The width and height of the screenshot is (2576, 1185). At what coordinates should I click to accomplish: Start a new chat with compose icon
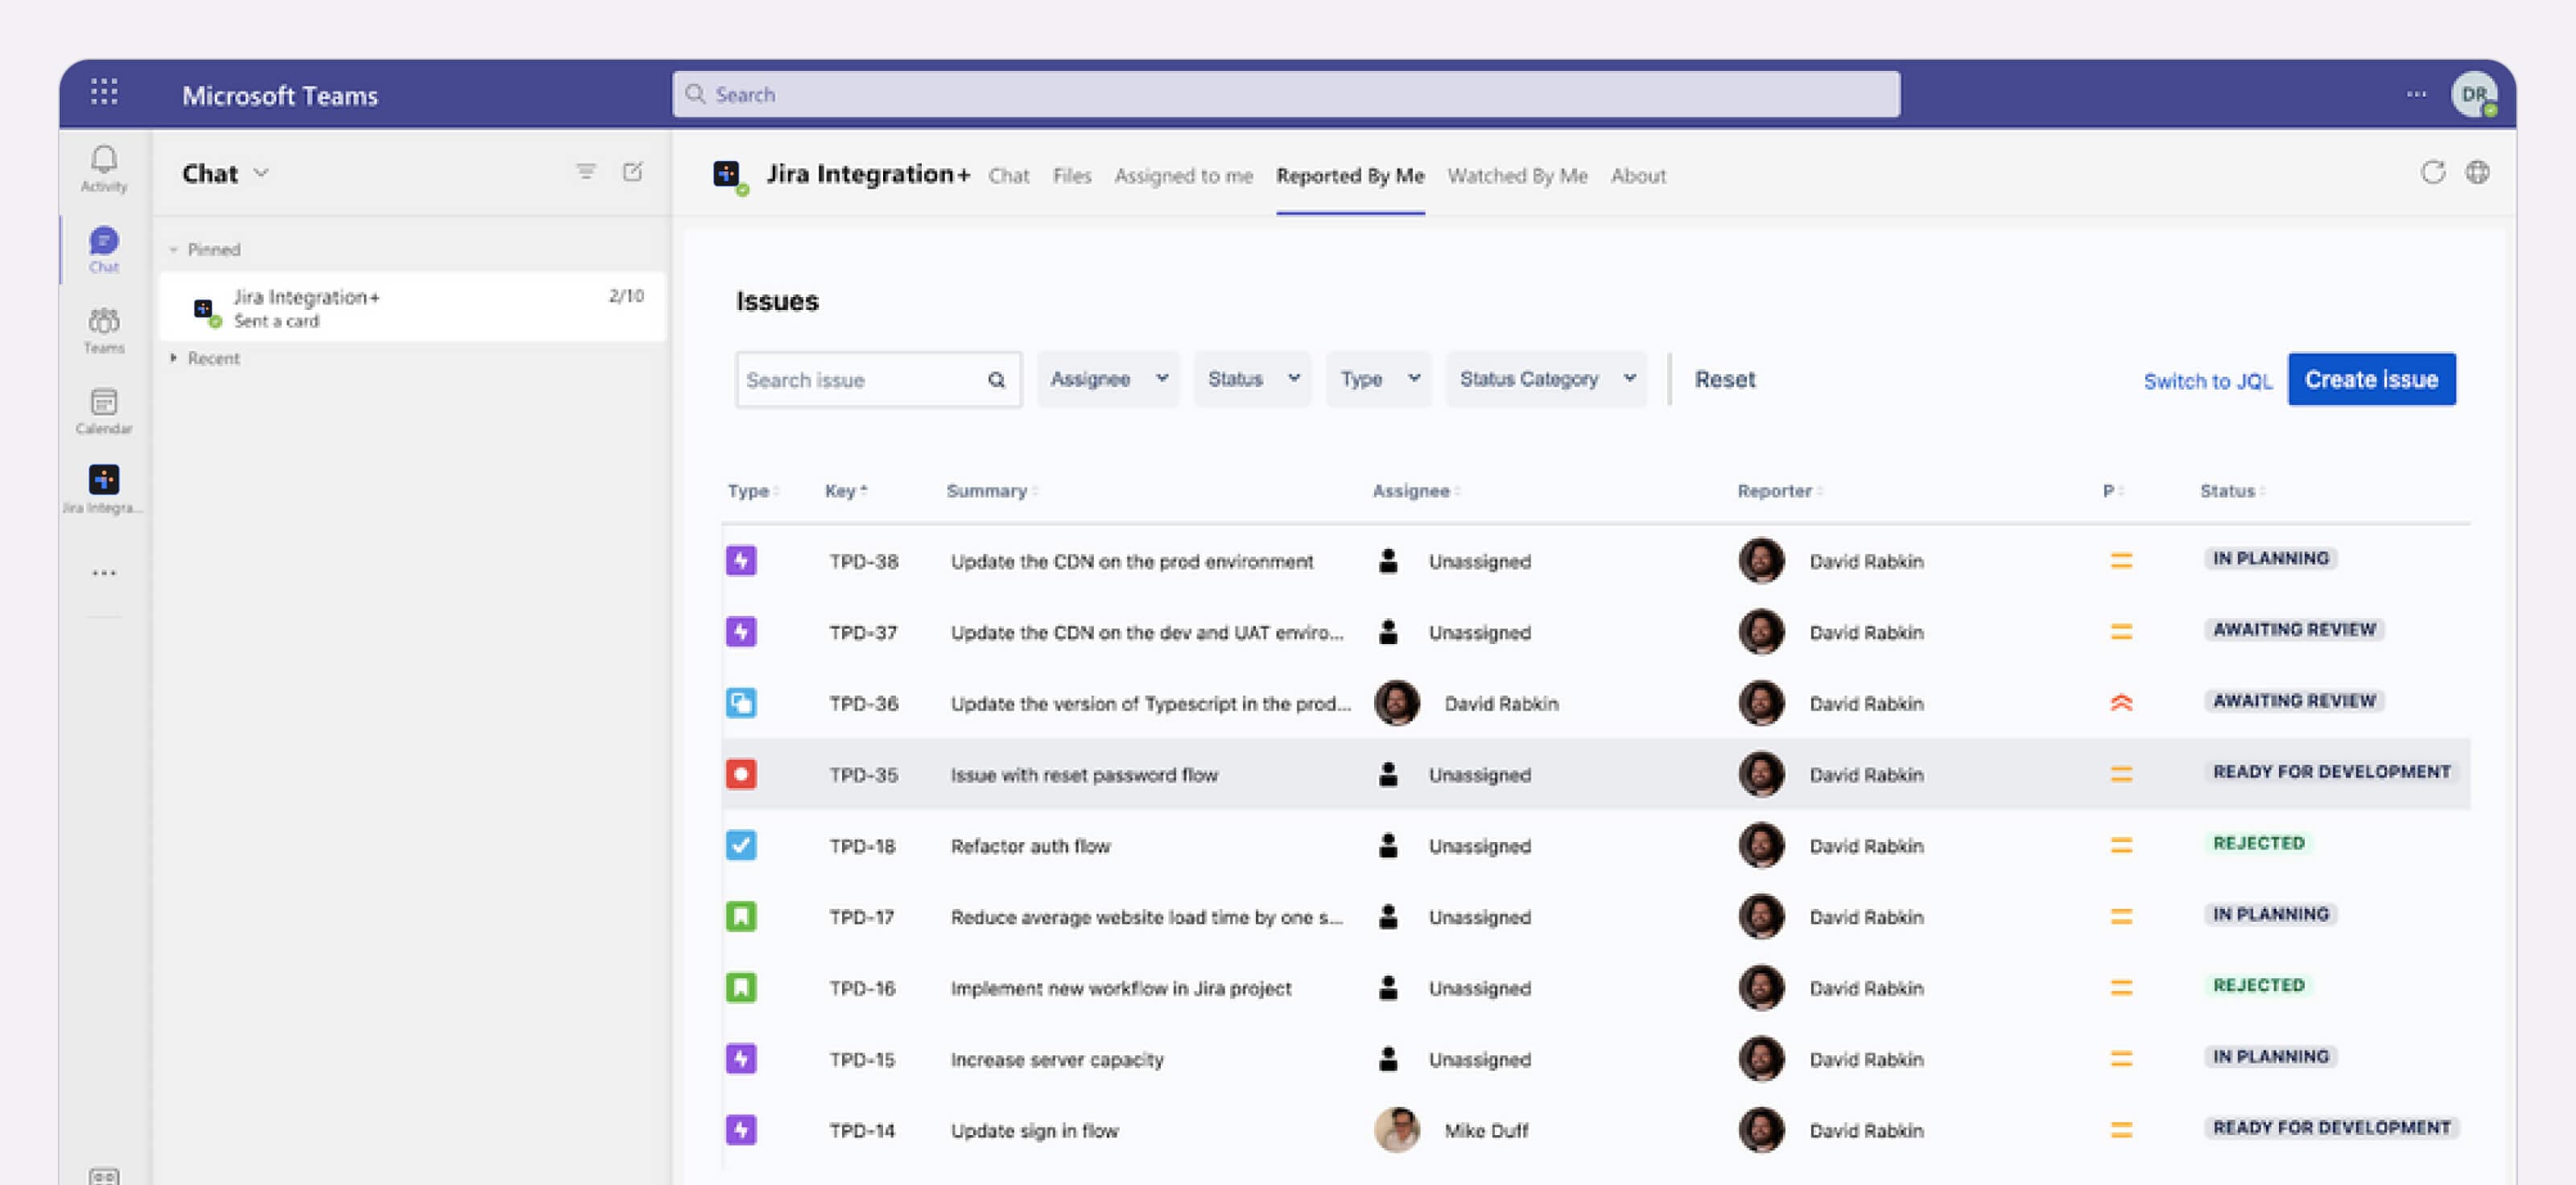point(632,172)
